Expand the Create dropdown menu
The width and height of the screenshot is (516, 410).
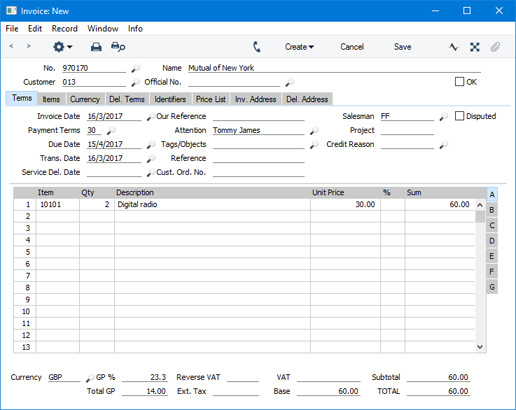pos(299,47)
